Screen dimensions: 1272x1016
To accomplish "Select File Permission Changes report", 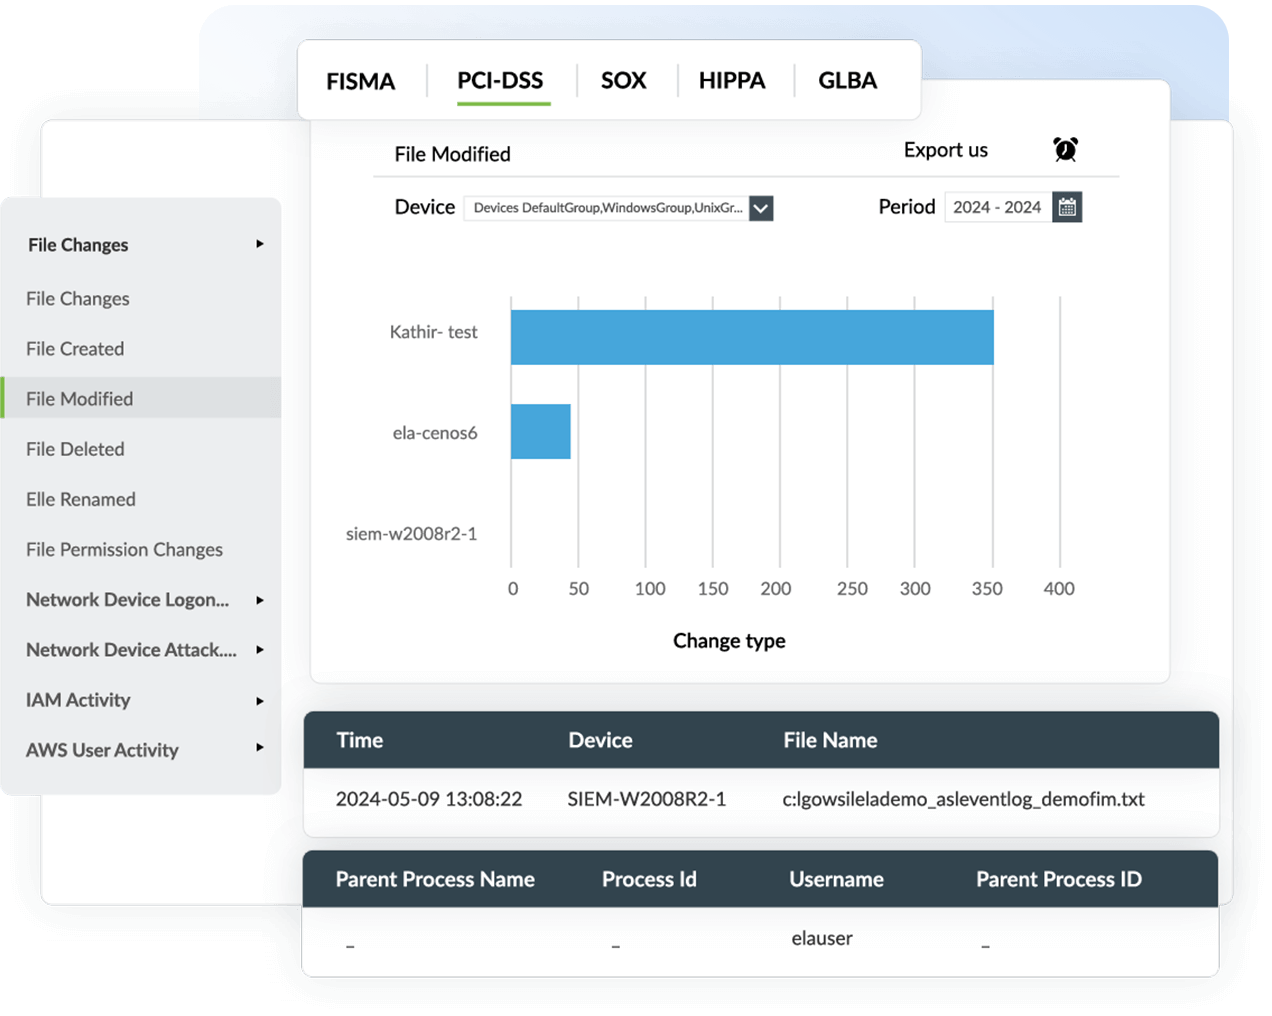I will pyautogui.click(x=123, y=549).
